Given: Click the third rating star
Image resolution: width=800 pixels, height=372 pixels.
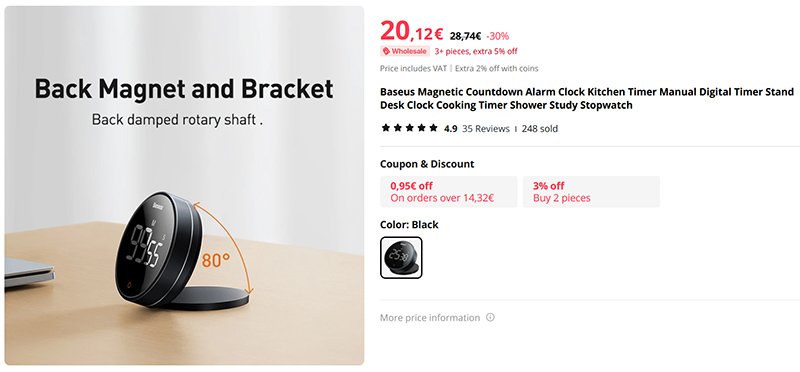Looking at the screenshot, I should pyautogui.click(x=409, y=128).
